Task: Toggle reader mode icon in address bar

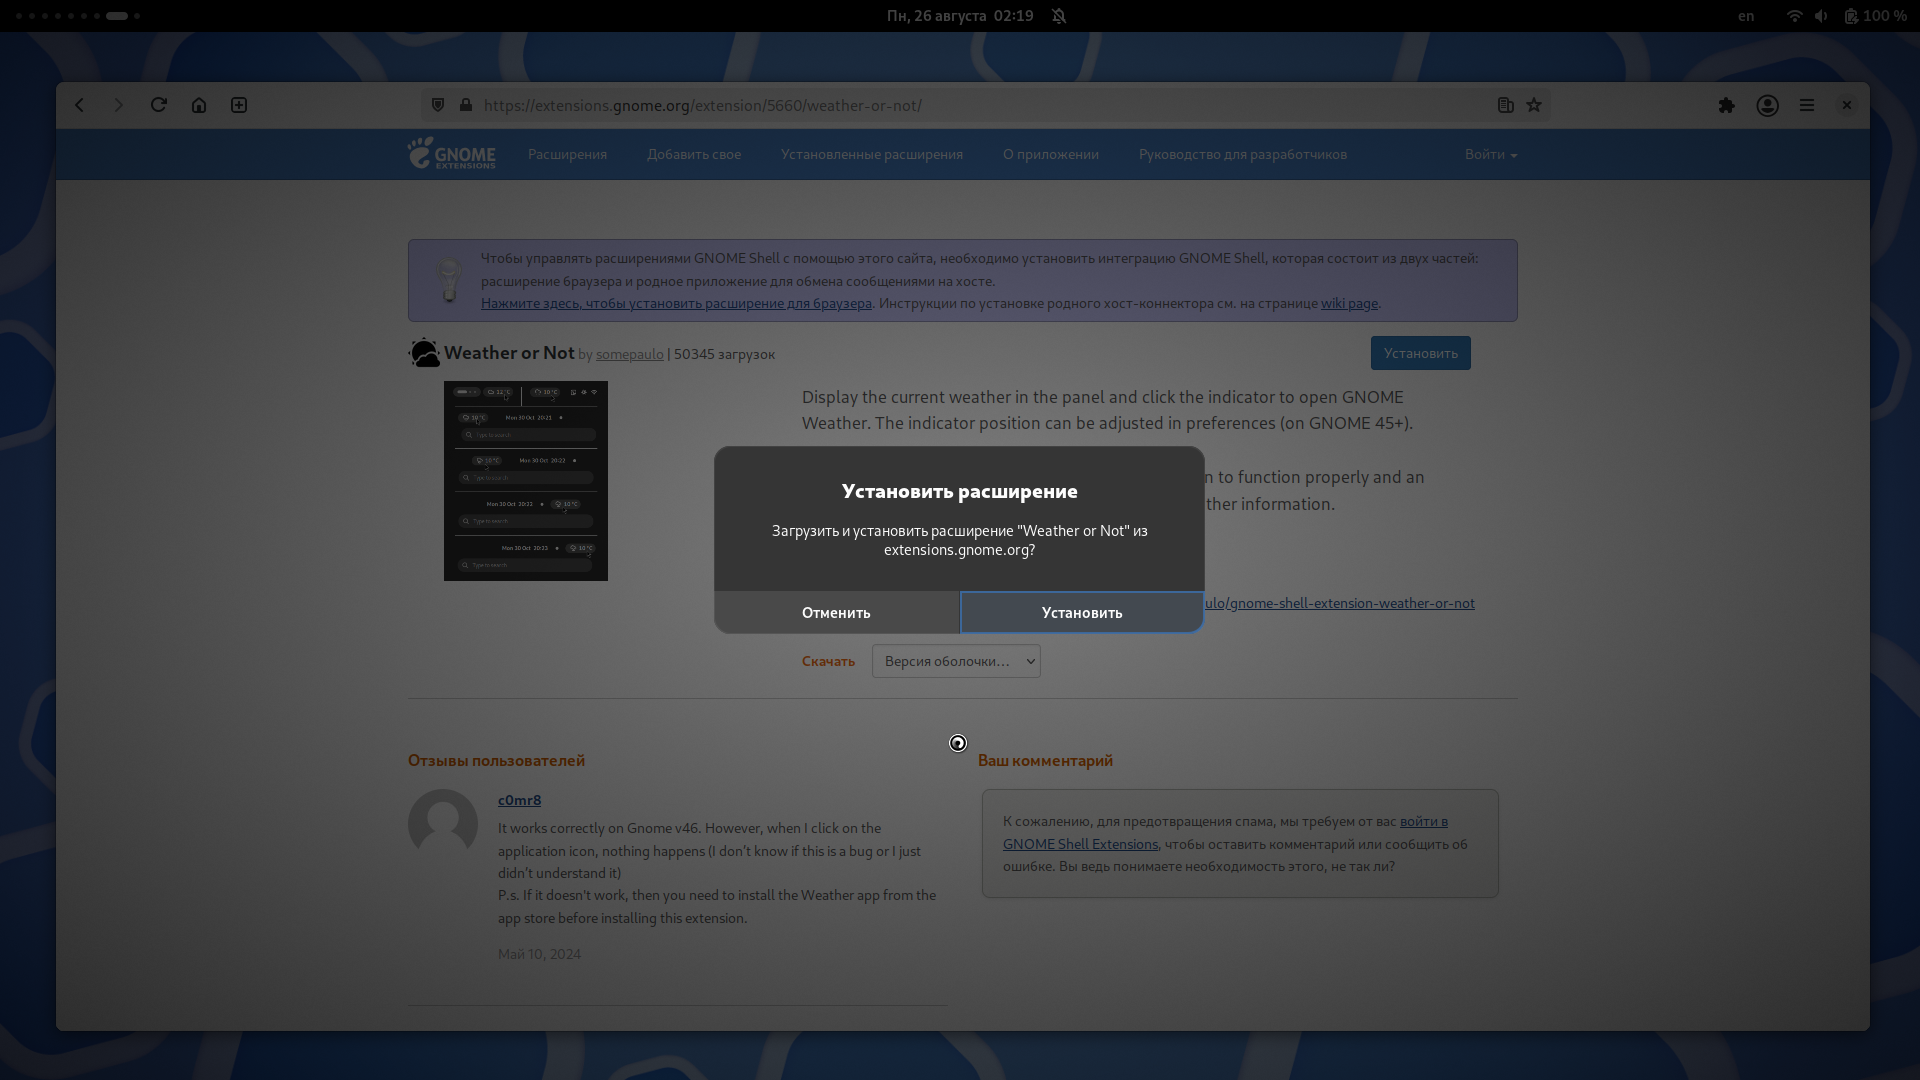Action: pyautogui.click(x=1506, y=105)
